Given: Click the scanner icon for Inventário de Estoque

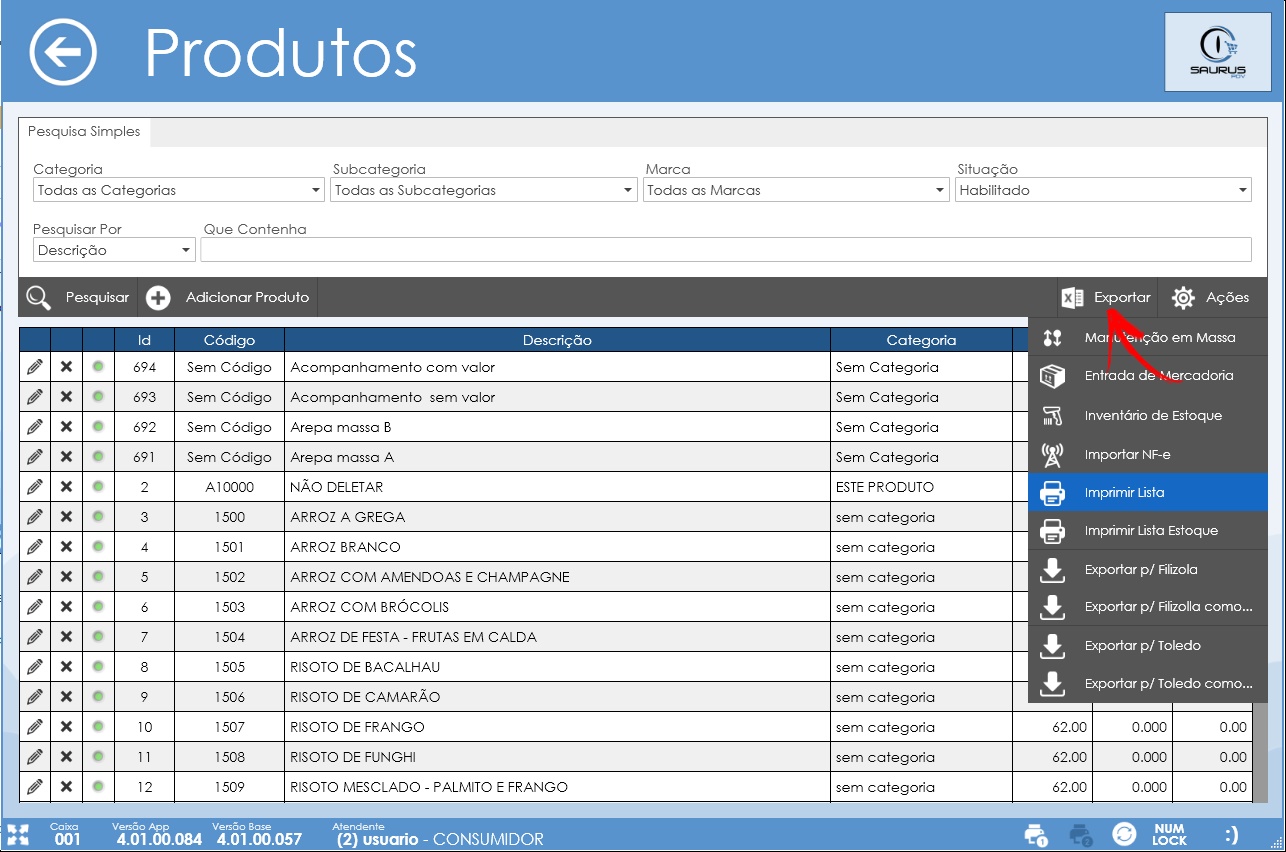Looking at the screenshot, I should (1052, 415).
